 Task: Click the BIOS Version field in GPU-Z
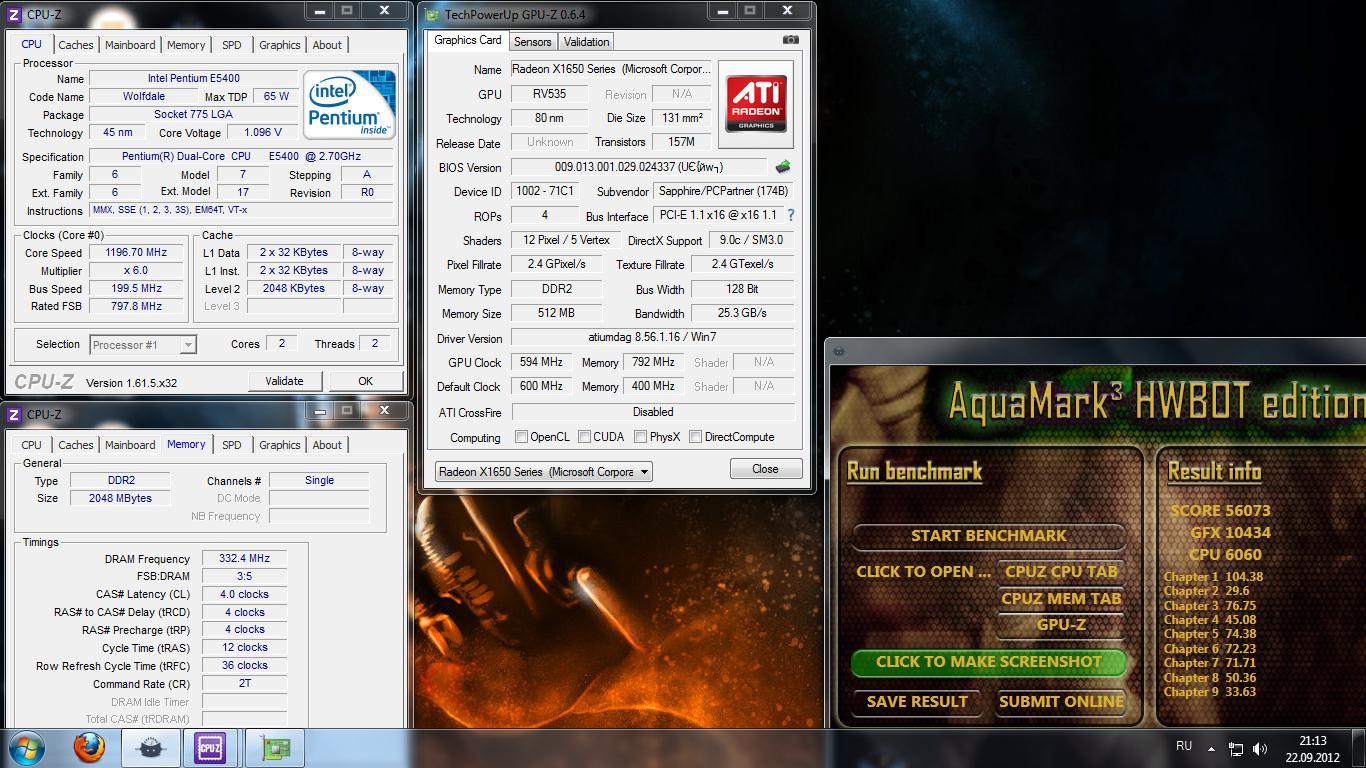click(639, 167)
